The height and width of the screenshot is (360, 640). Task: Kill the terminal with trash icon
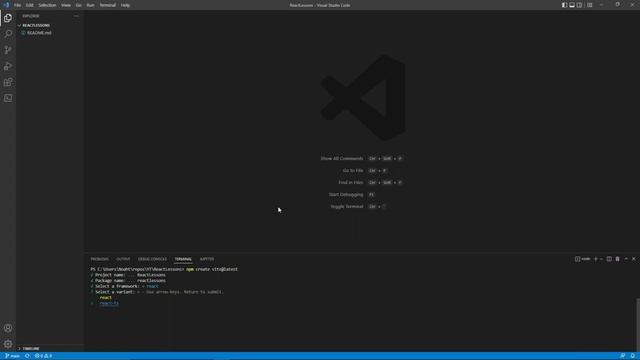618,259
